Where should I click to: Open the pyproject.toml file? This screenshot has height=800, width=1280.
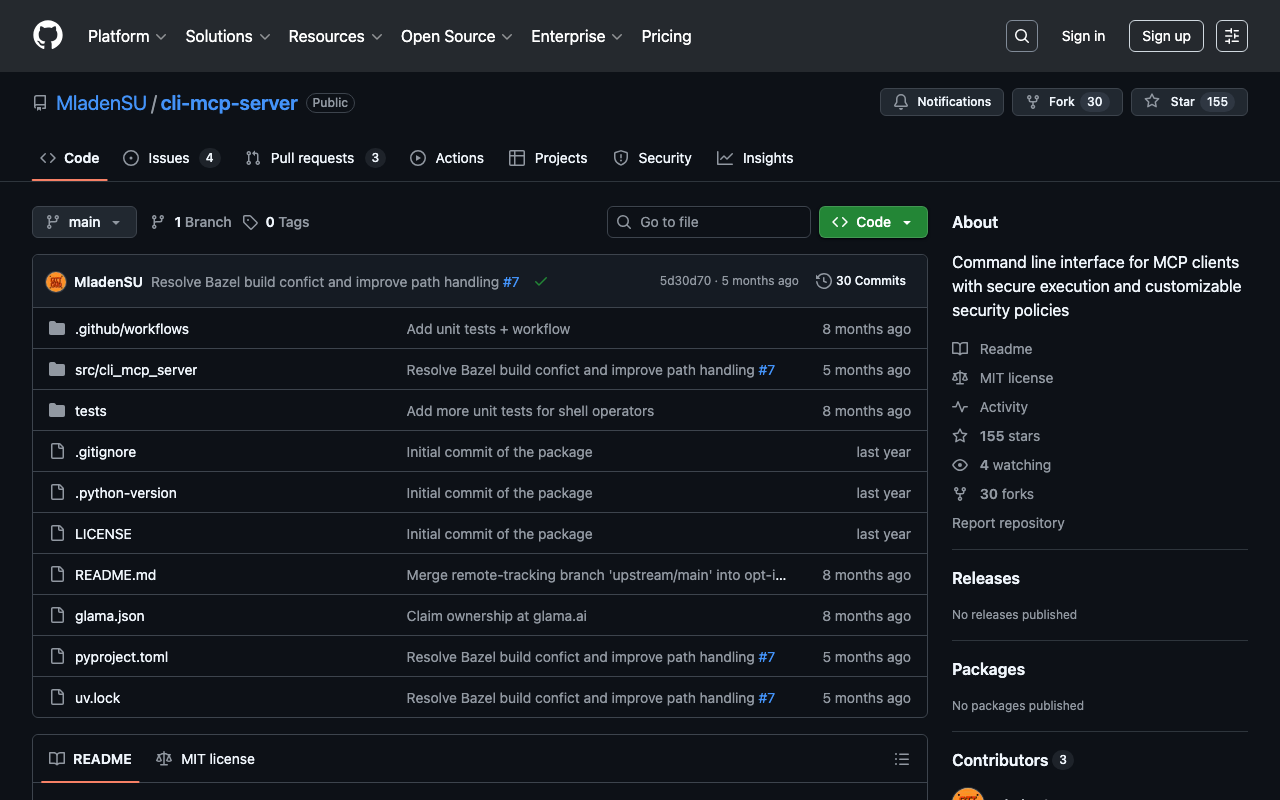(121, 657)
